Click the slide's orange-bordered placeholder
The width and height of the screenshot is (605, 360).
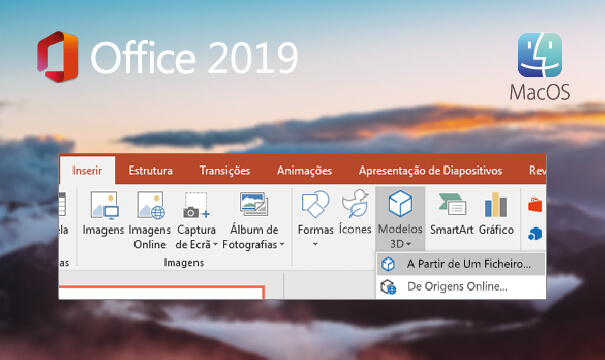161,292
